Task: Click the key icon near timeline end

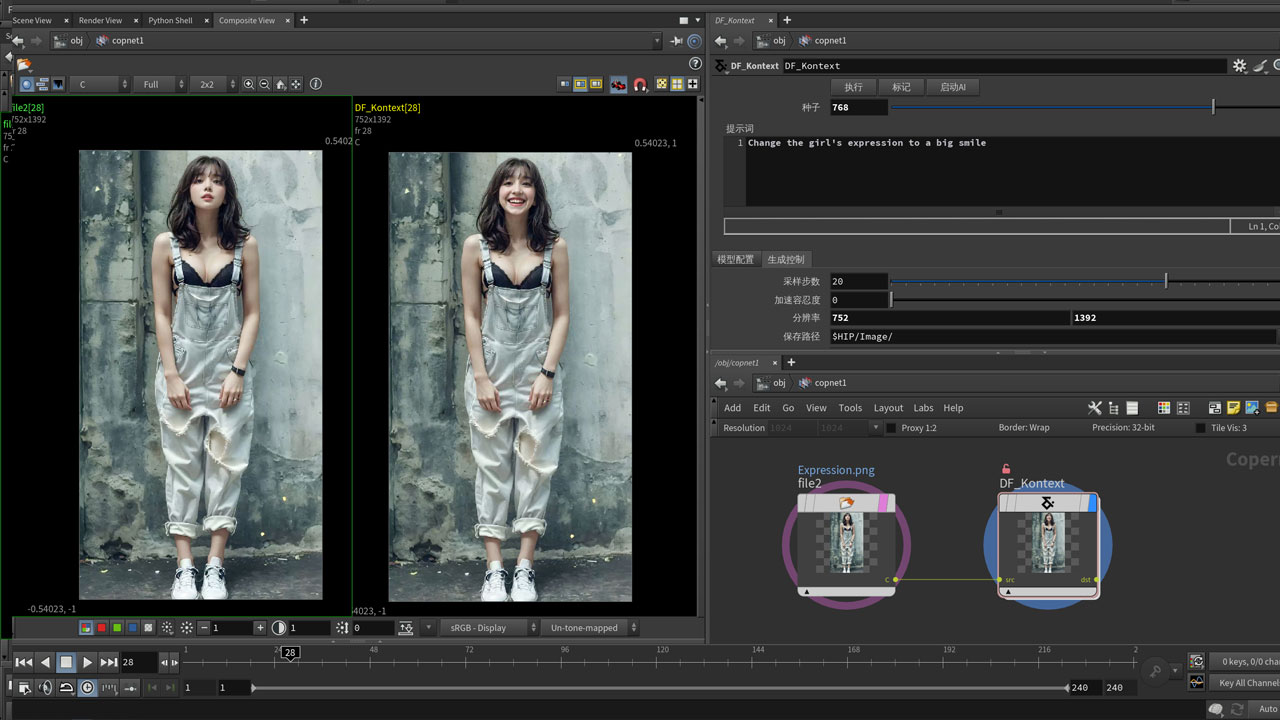Action: click(1155, 670)
